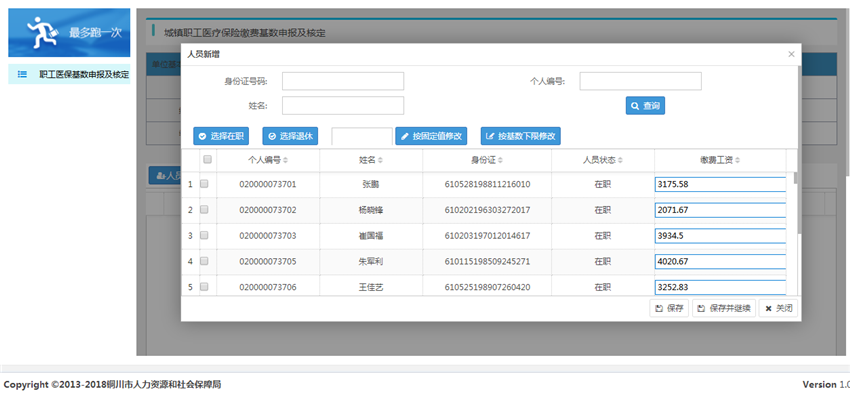The image size is (850, 395).
Task: Sort by 缴费工资 column header
Action: (720, 160)
